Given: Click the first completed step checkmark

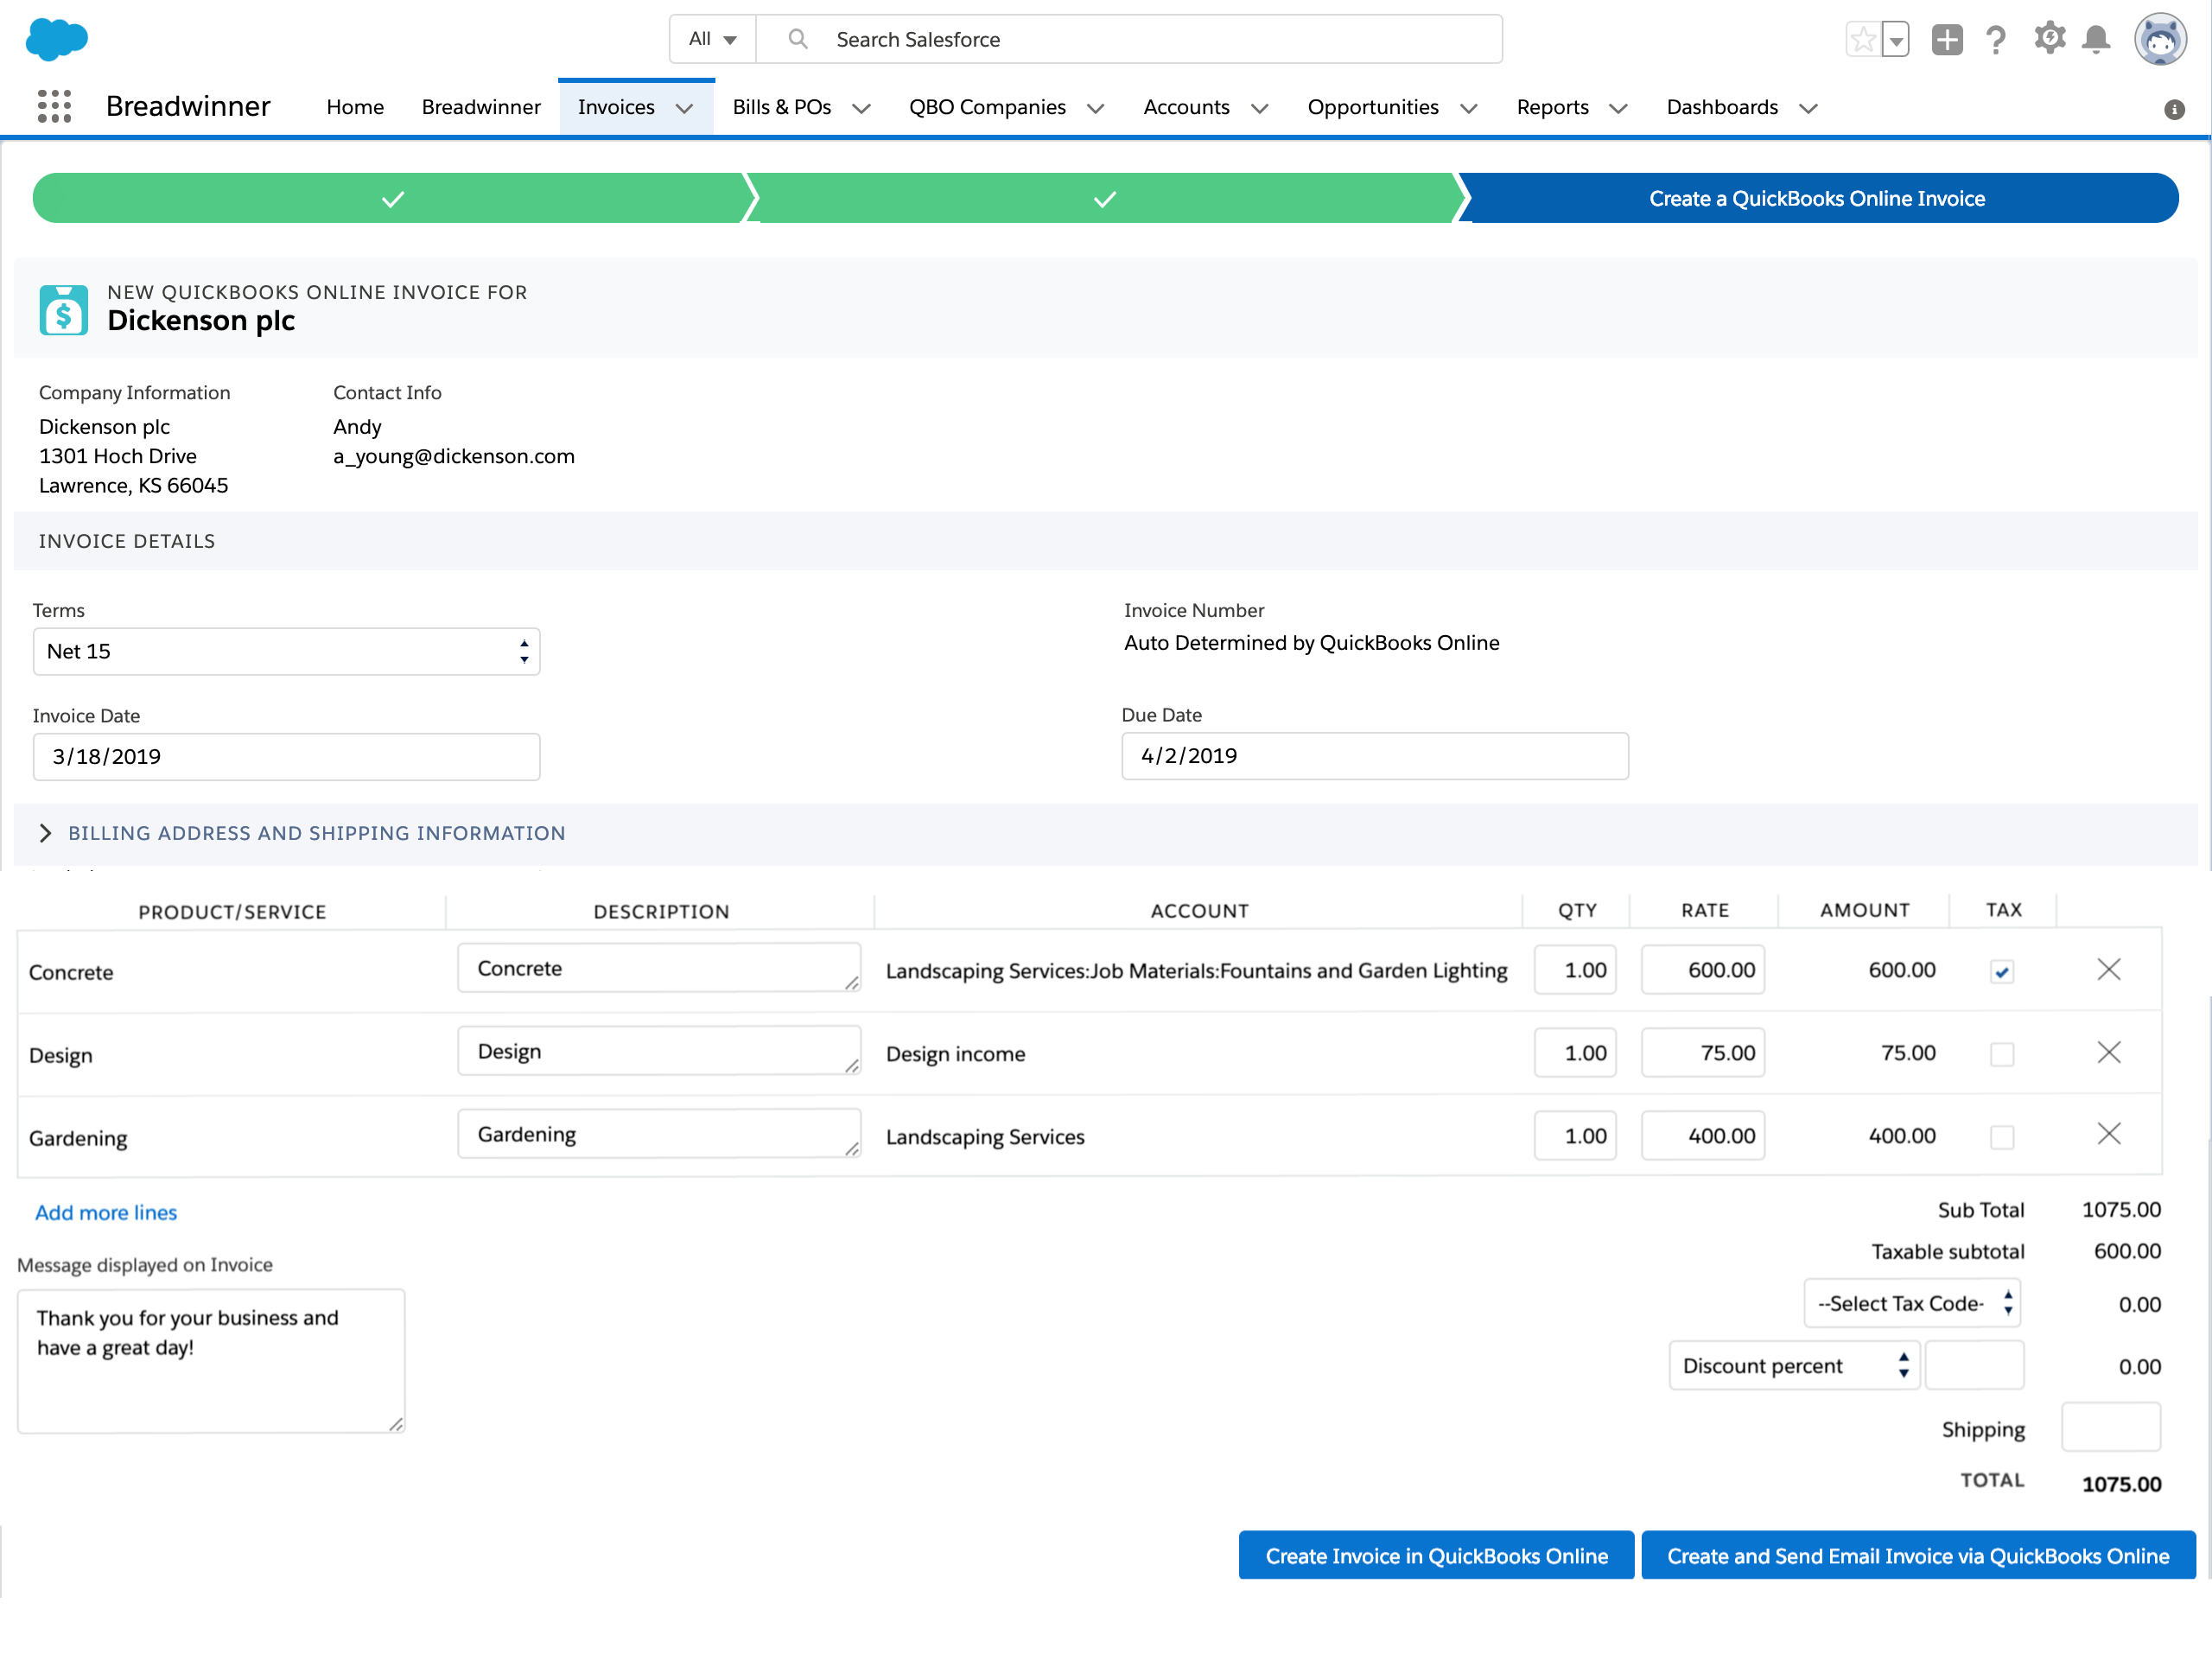Looking at the screenshot, I should tap(393, 199).
